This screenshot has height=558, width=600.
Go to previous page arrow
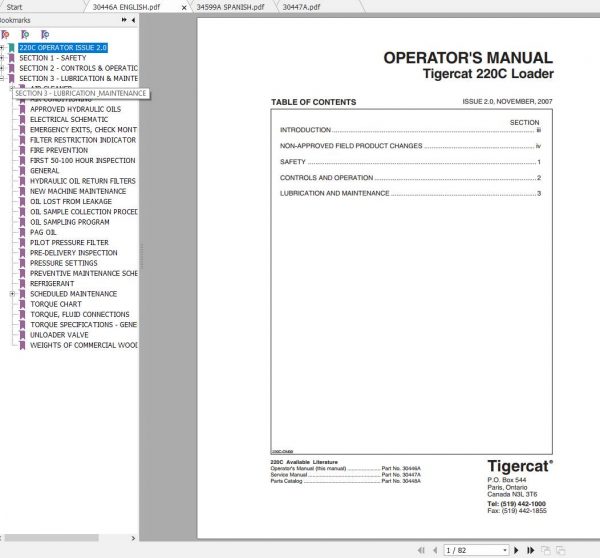pos(435,550)
